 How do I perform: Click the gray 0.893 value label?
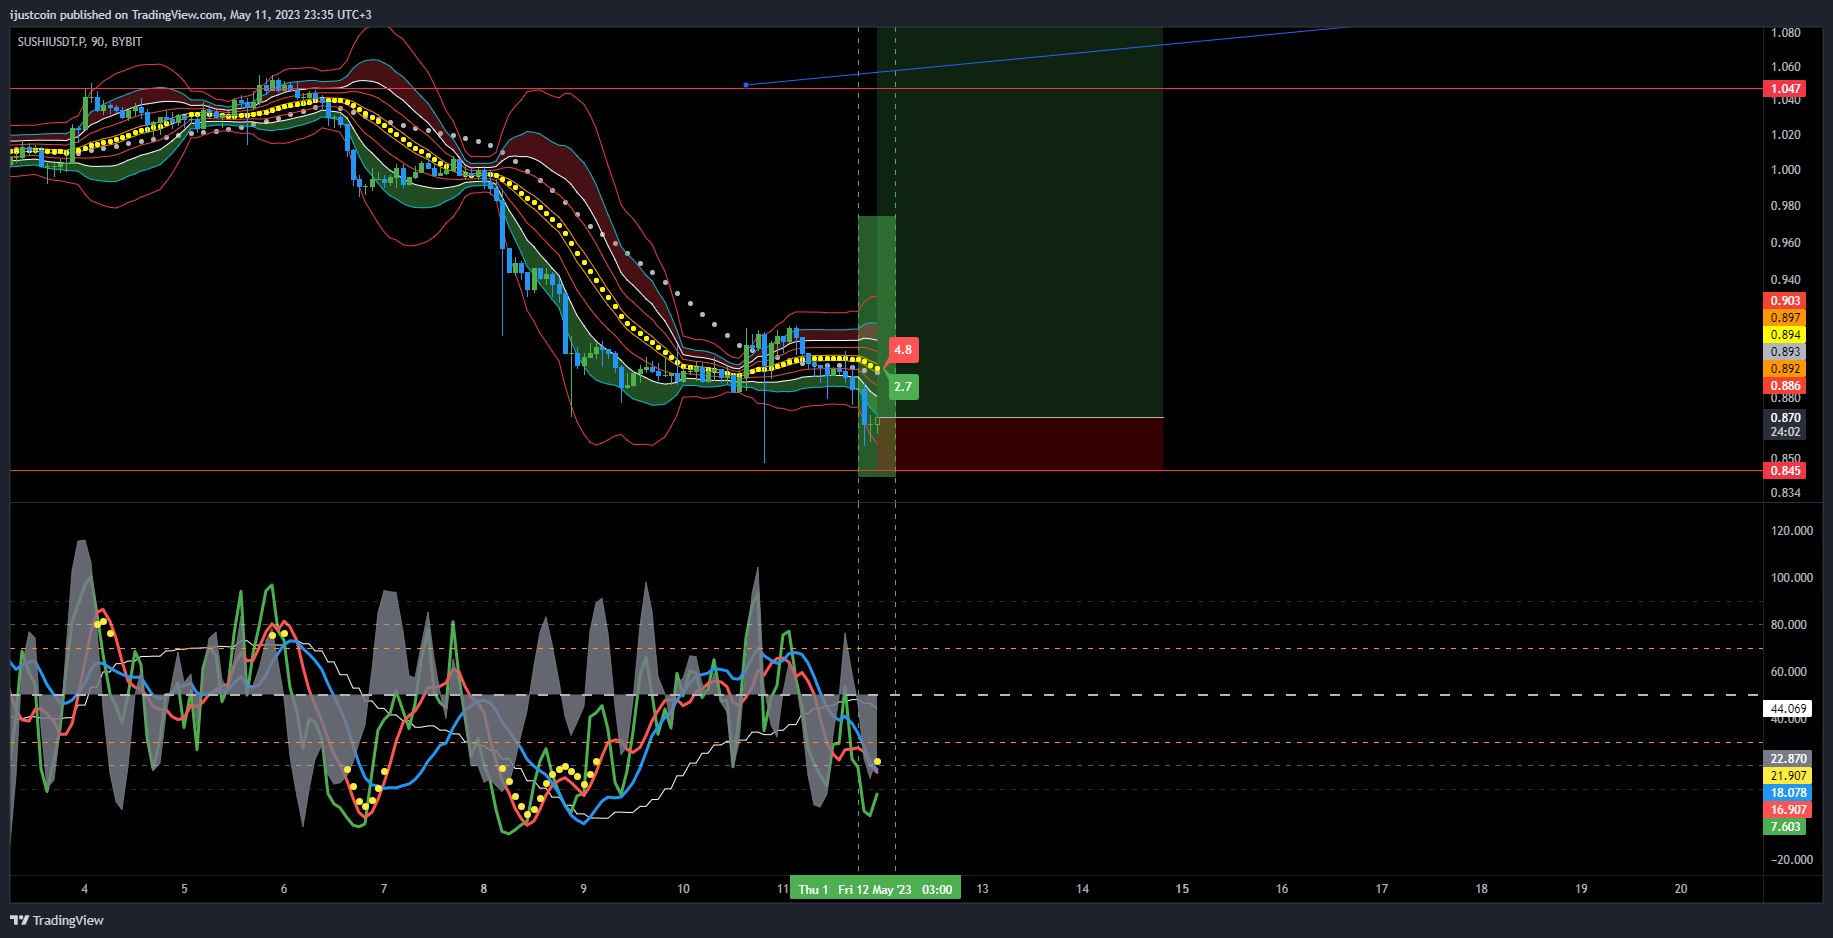point(1786,352)
